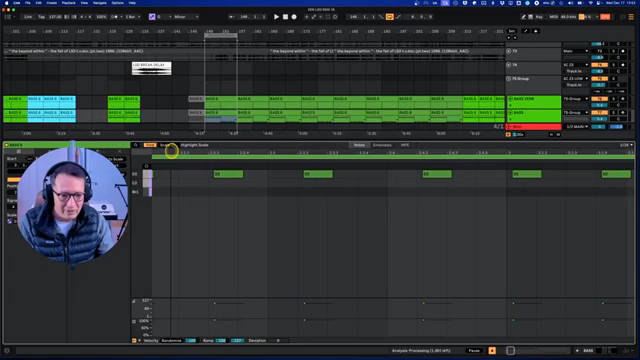Image resolution: width=640 pixels, height=360 pixels.
Task: Click the Randomize velocity button
Action: coord(171,340)
